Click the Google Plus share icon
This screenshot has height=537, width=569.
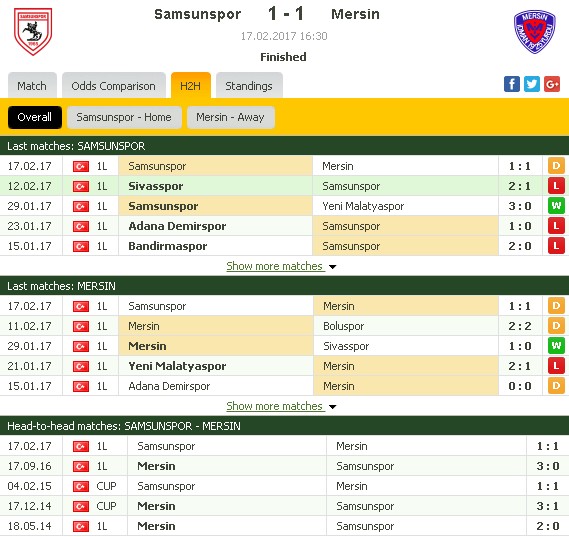(x=552, y=84)
